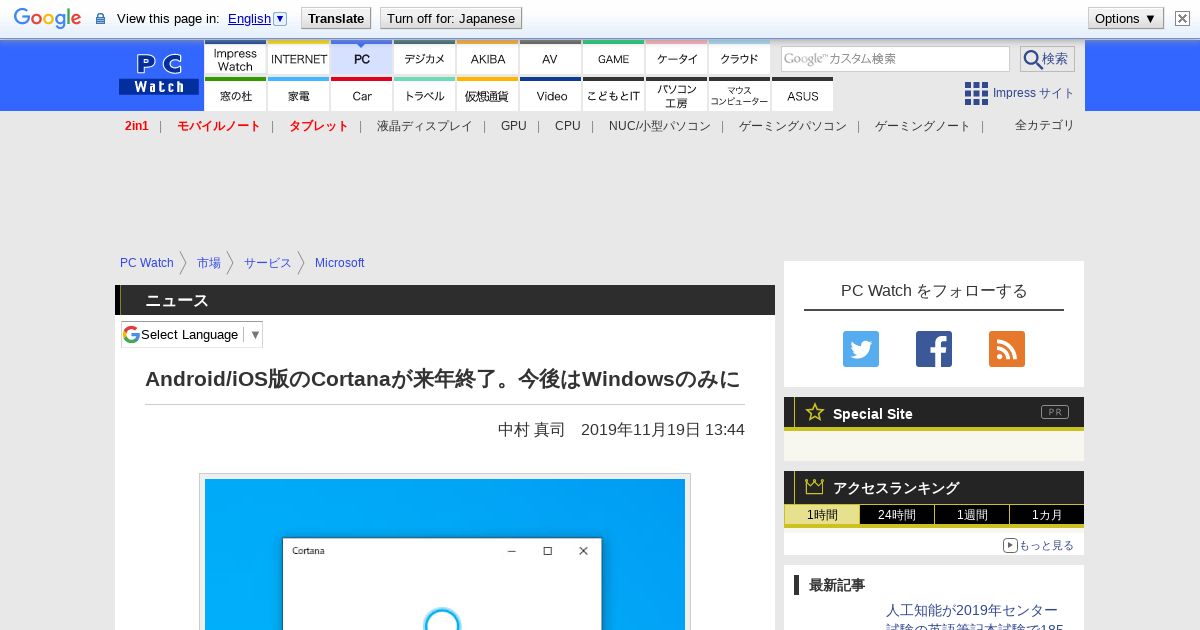Open the Impress サイト grid icon
Image resolution: width=1200 pixels, height=630 pixels.
(976, 93)
